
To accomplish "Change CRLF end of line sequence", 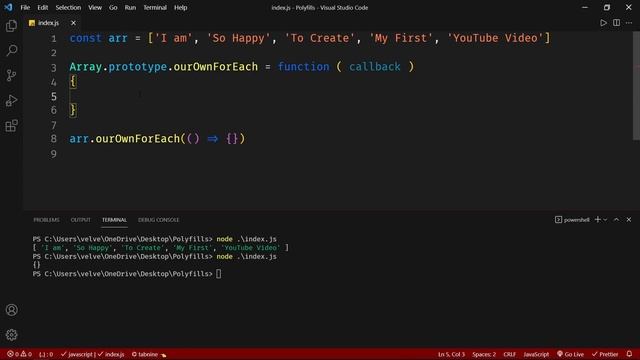I will tap(509, 354).
